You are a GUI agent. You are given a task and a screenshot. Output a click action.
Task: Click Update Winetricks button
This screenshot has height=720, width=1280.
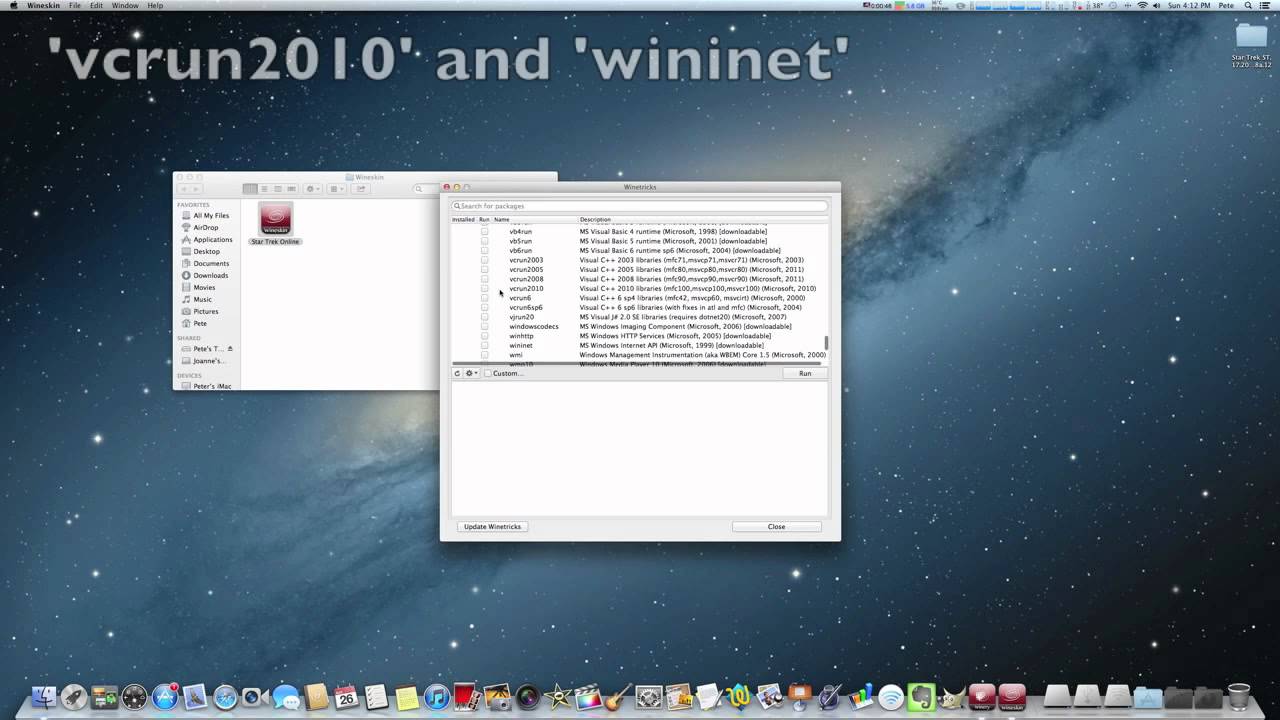[x=492, y=527]
